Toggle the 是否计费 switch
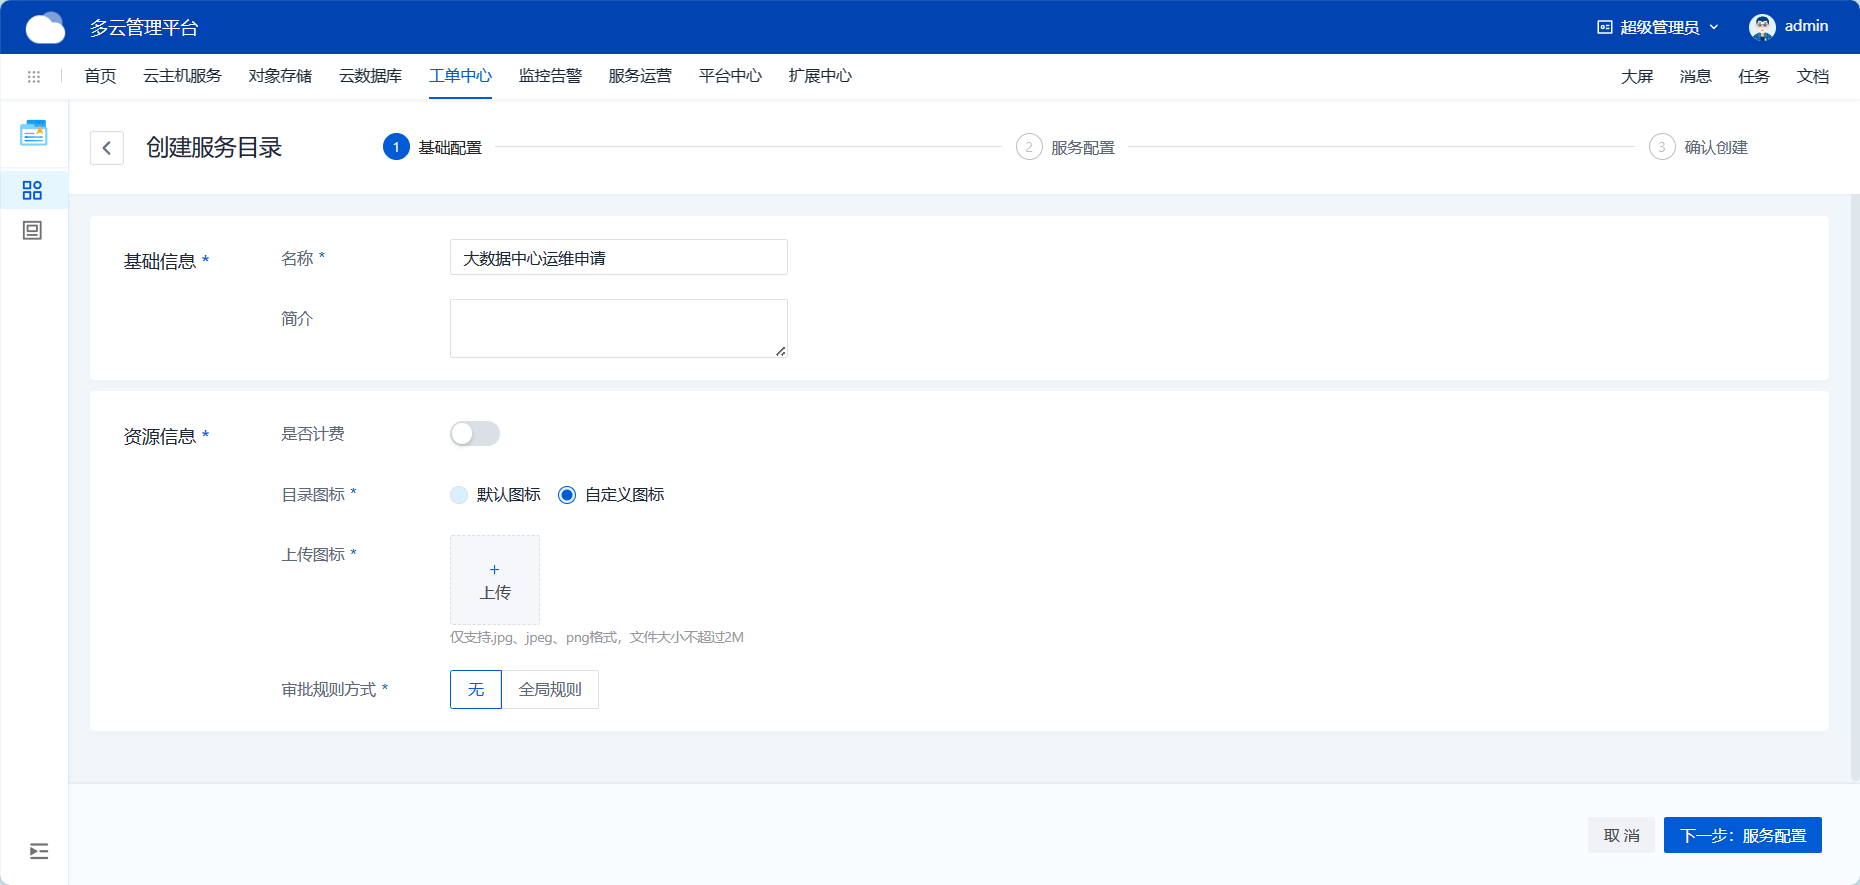Viewport: 1860px width, 885px height. pos(475,433)
